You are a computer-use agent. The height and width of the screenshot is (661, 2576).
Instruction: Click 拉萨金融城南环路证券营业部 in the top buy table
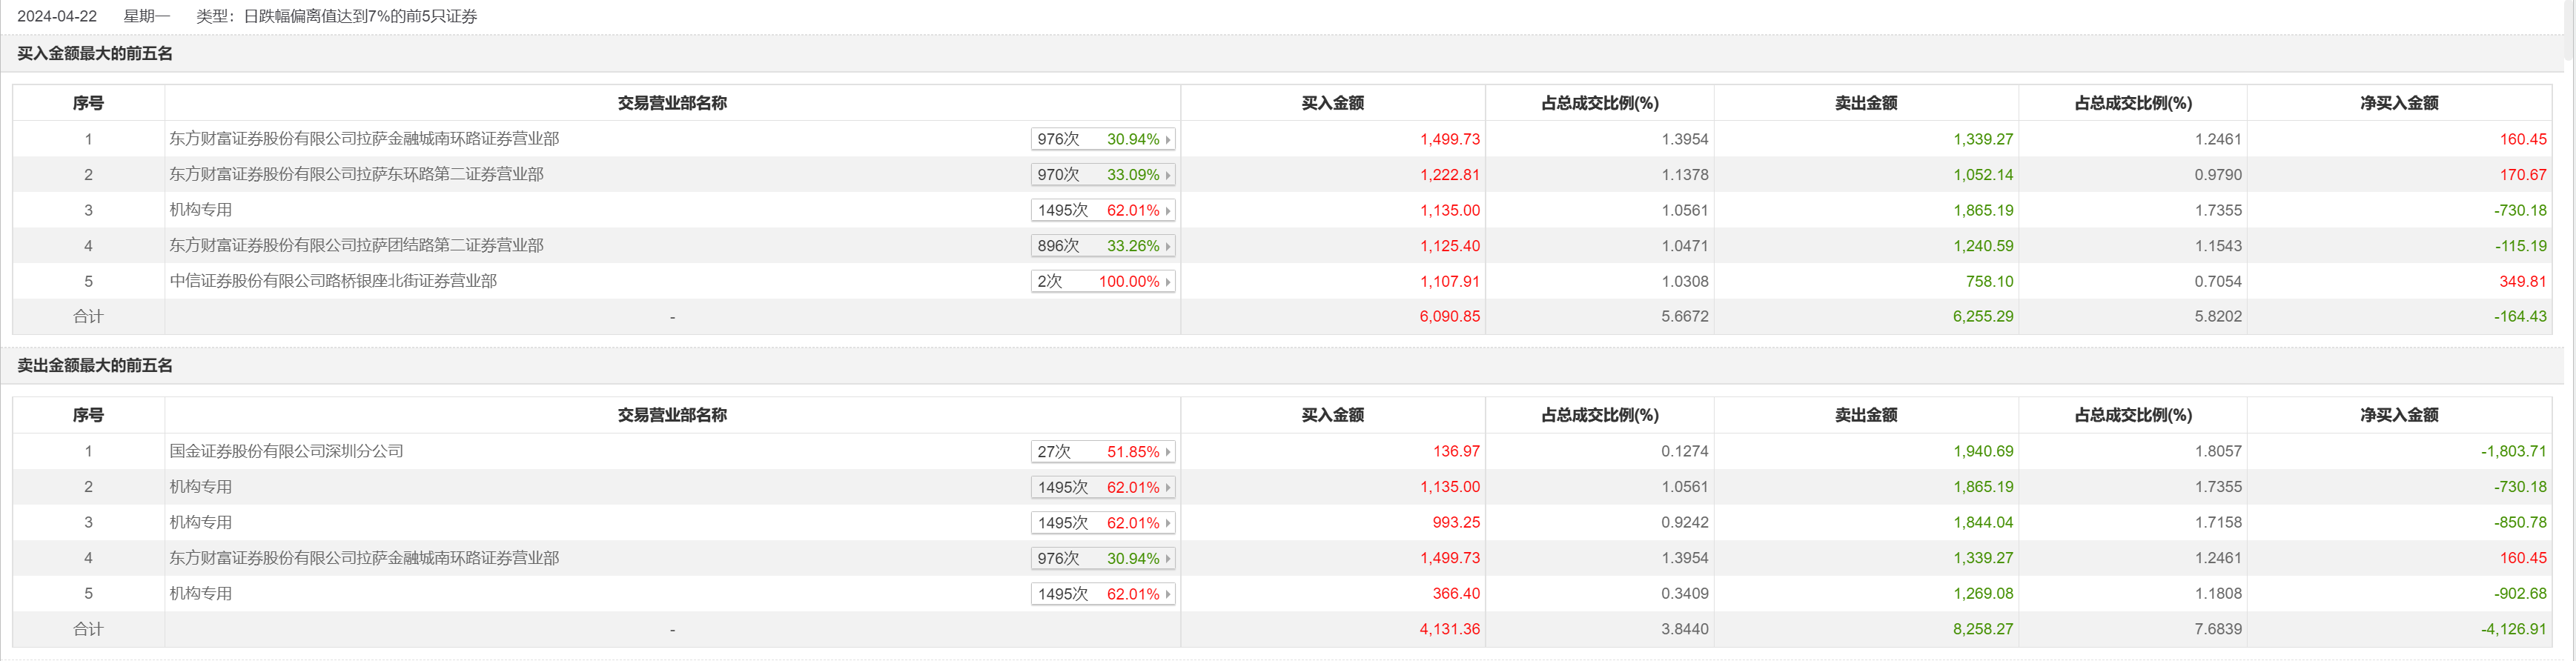pos(364,139)
